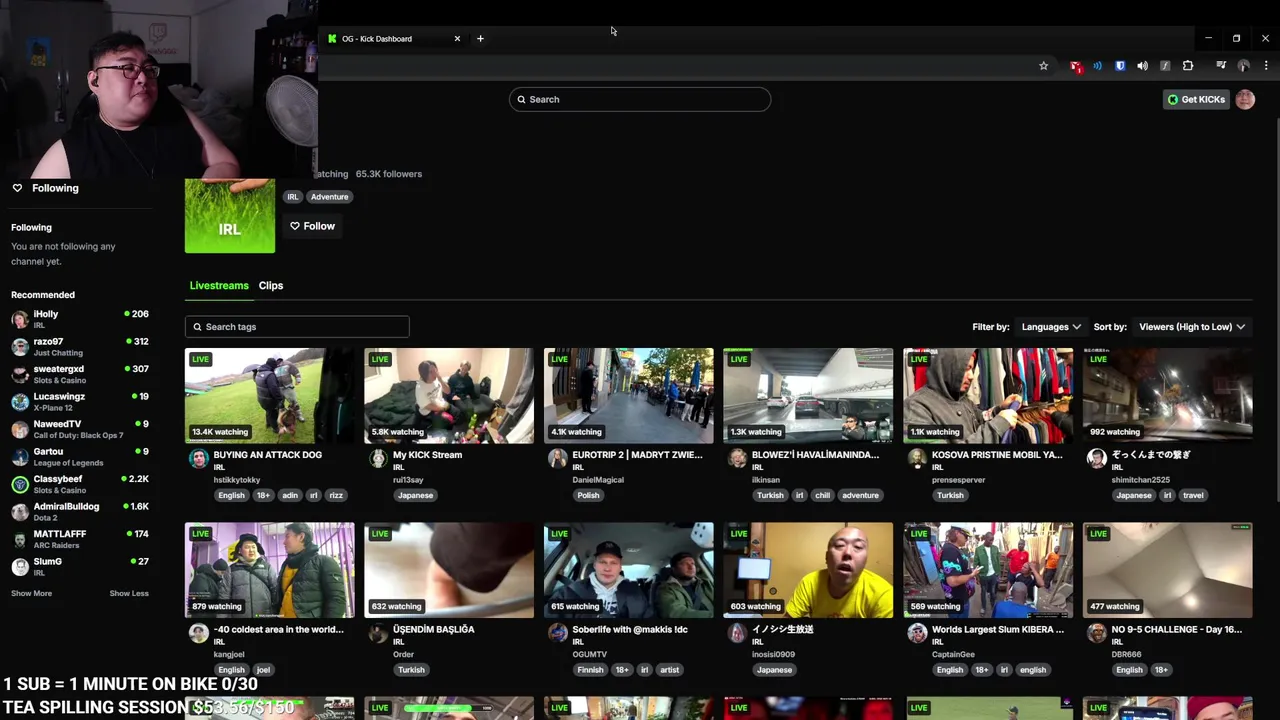This screenshot has width=1280, height=720.
Task: Click the IRL tag pill beside Adventure
Action: (x=293, y=197)
